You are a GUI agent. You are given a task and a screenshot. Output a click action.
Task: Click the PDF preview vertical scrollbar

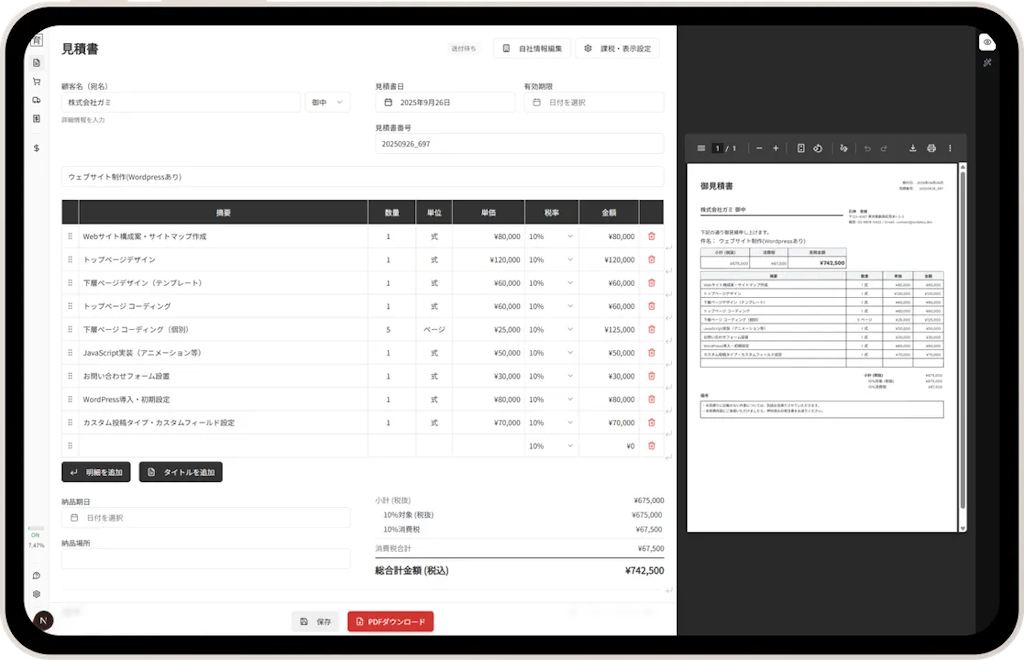tap(963, 340)
